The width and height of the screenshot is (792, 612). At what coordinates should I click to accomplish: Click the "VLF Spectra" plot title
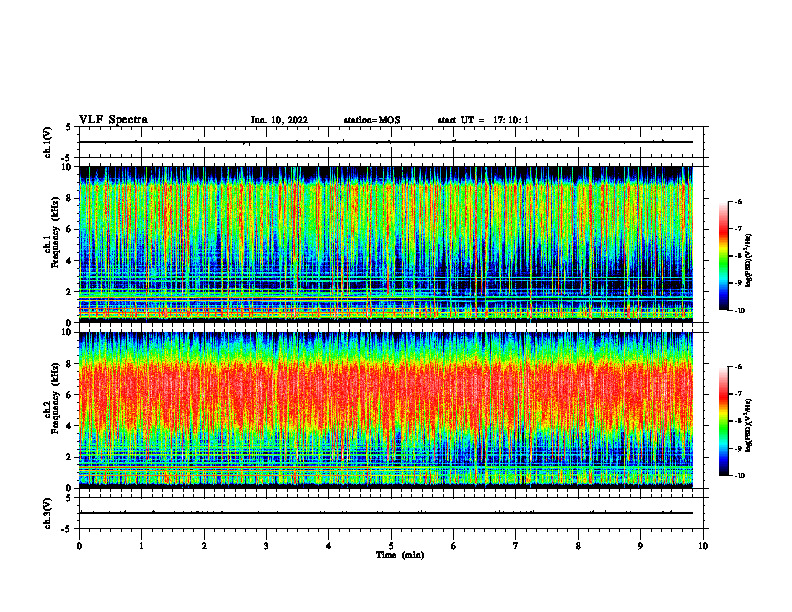[x=113, y=120]
